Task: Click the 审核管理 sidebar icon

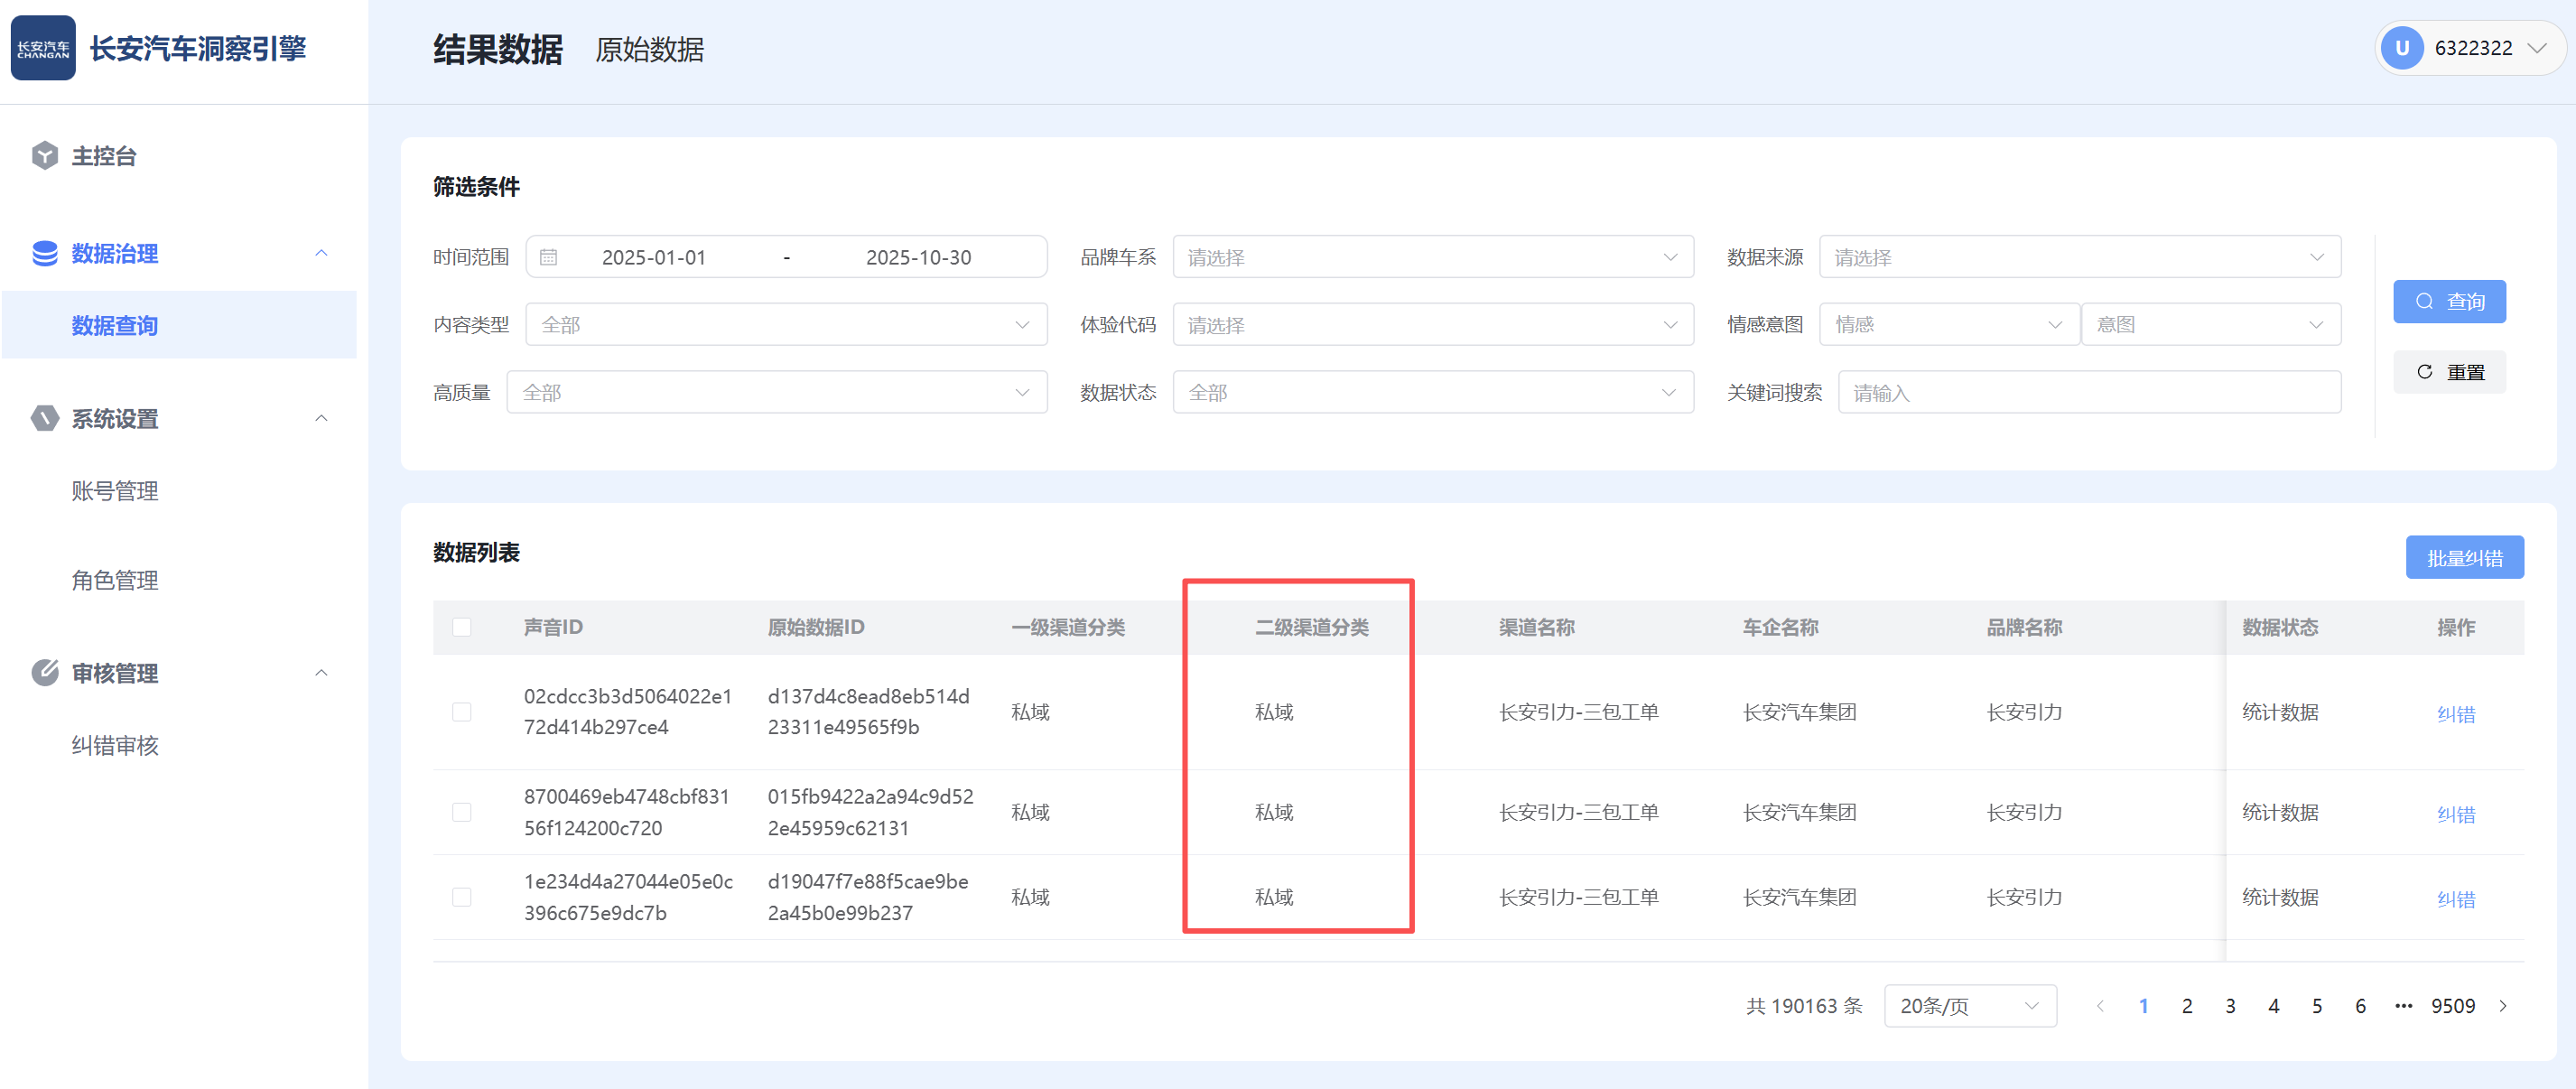Action: pos(45,673)
